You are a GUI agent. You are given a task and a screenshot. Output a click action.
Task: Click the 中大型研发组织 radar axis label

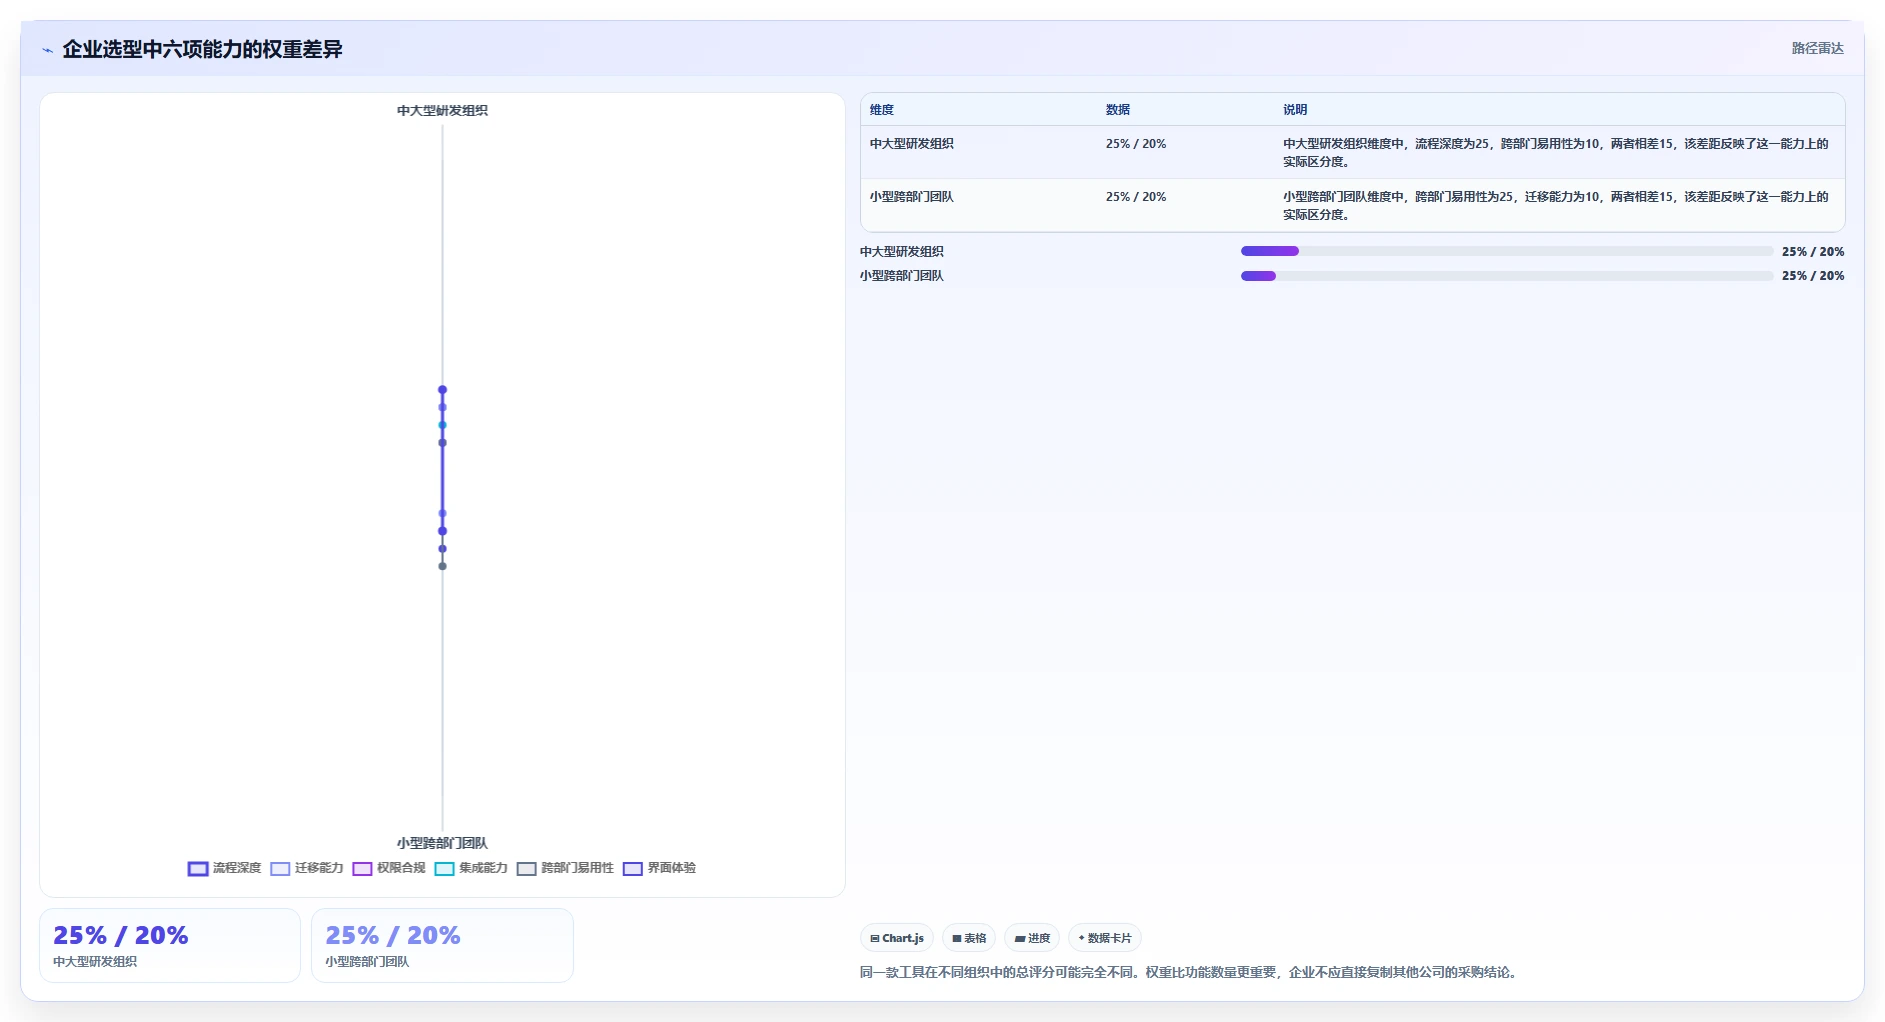(x=442, y=111)
